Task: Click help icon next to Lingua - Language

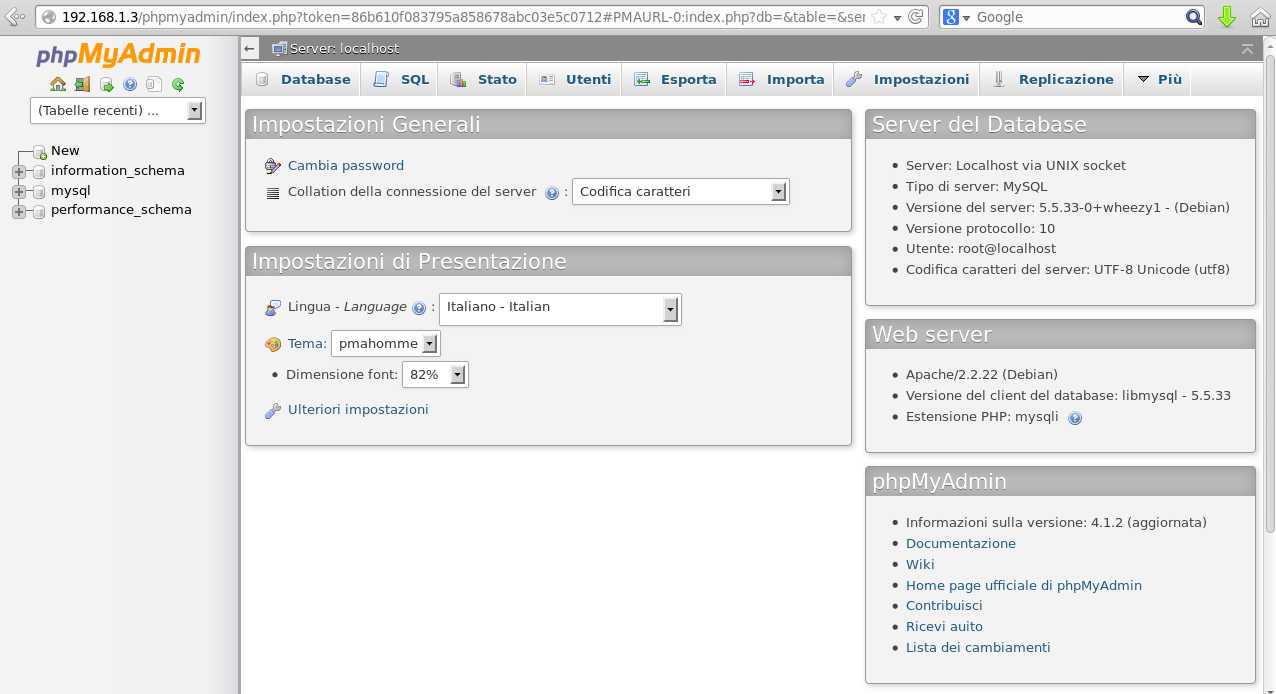Action: point(419,308)
